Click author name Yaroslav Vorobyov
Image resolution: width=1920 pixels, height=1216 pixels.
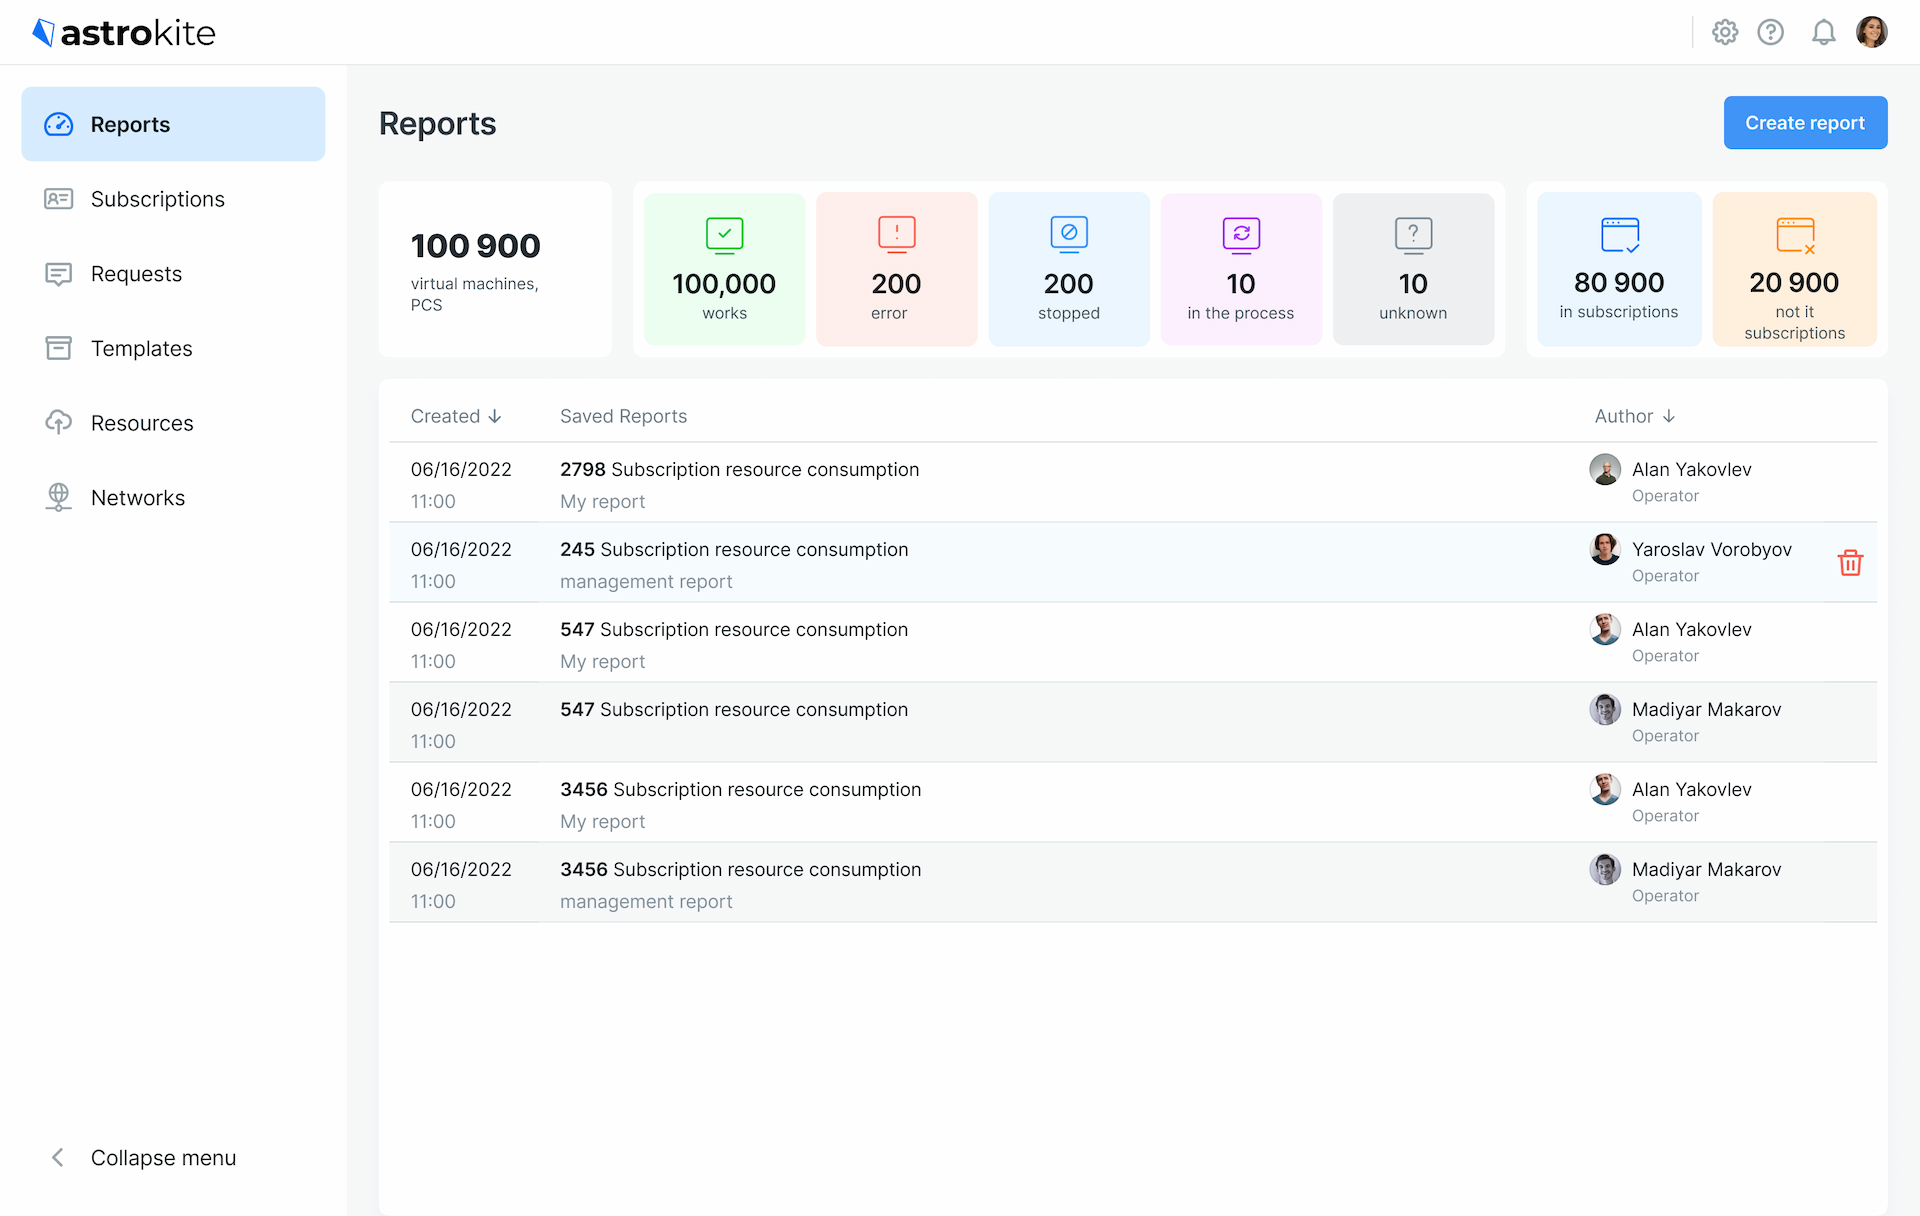click(x=1712, y=549)
